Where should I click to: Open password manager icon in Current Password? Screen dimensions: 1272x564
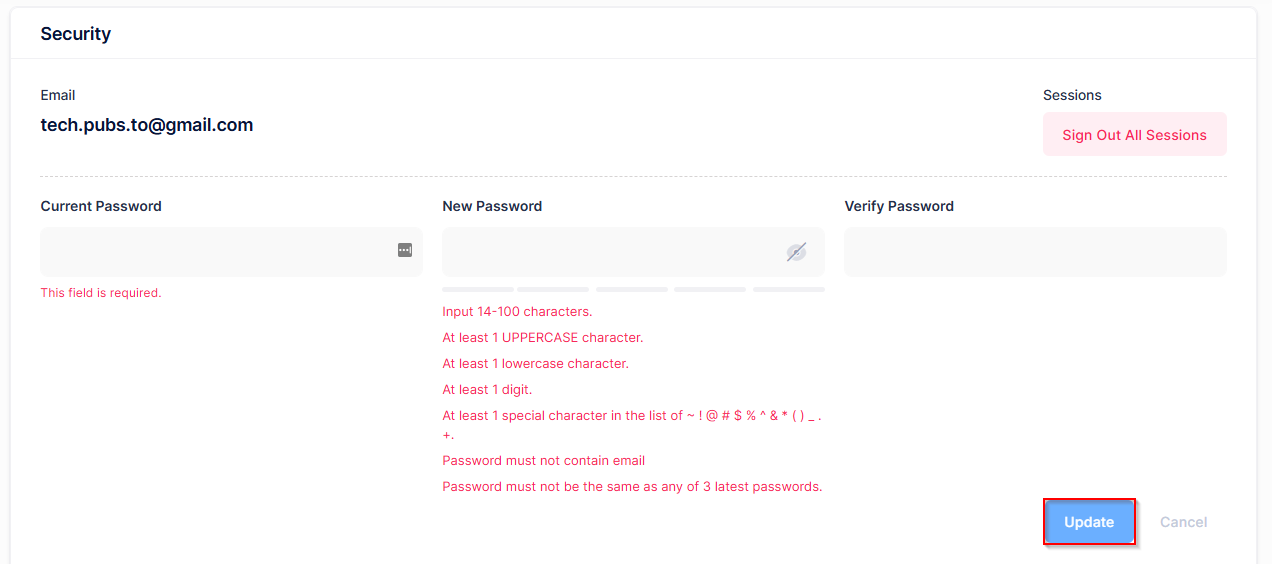pos(405,250)
